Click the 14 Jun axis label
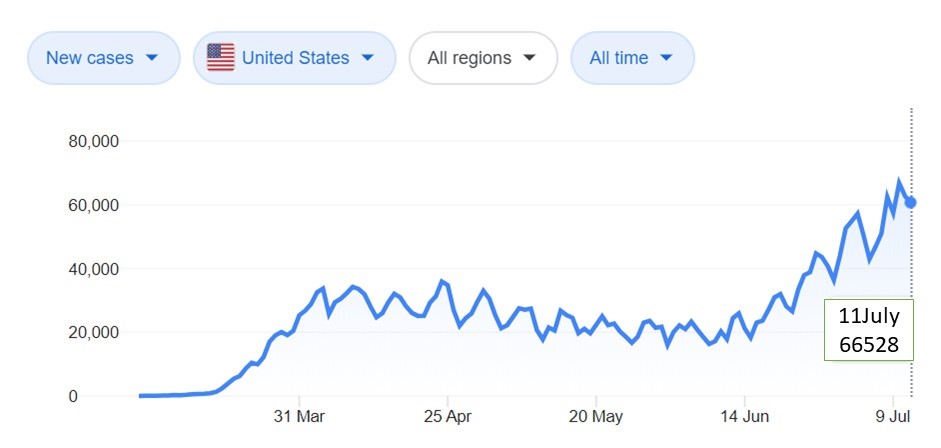The image size is (941, 448). click(x=745, y=416)
